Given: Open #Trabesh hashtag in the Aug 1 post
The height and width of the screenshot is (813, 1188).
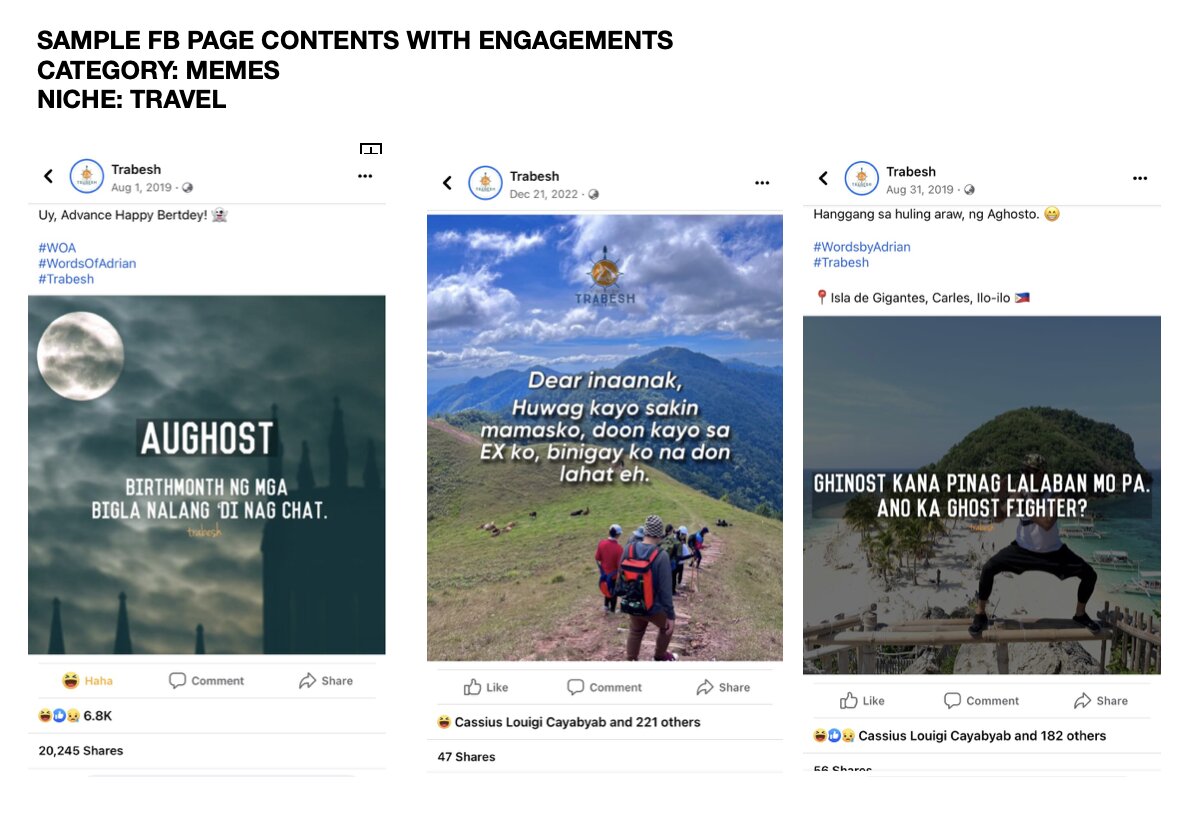Looking at the screenshot, I should pos(66,279).
